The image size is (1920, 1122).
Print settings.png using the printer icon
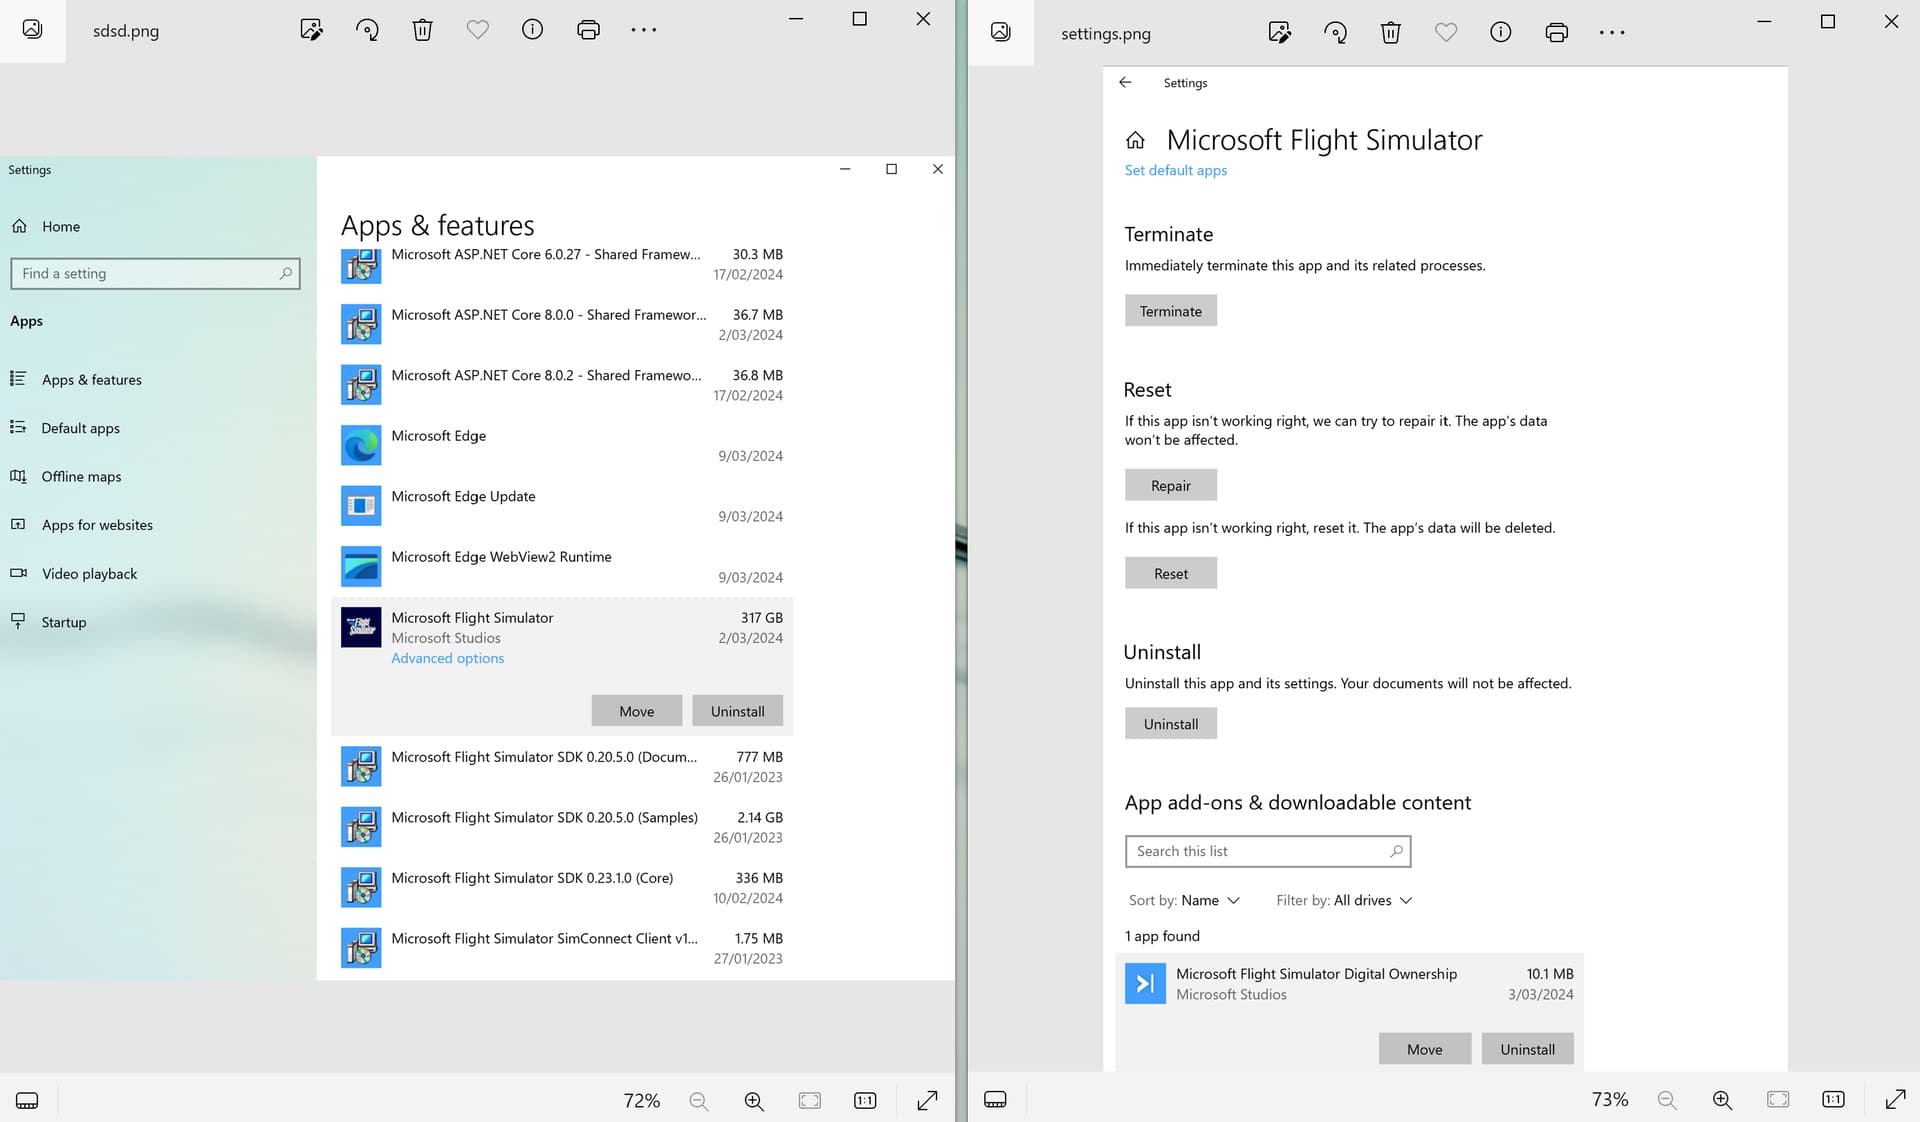[x=1556, y=33]
